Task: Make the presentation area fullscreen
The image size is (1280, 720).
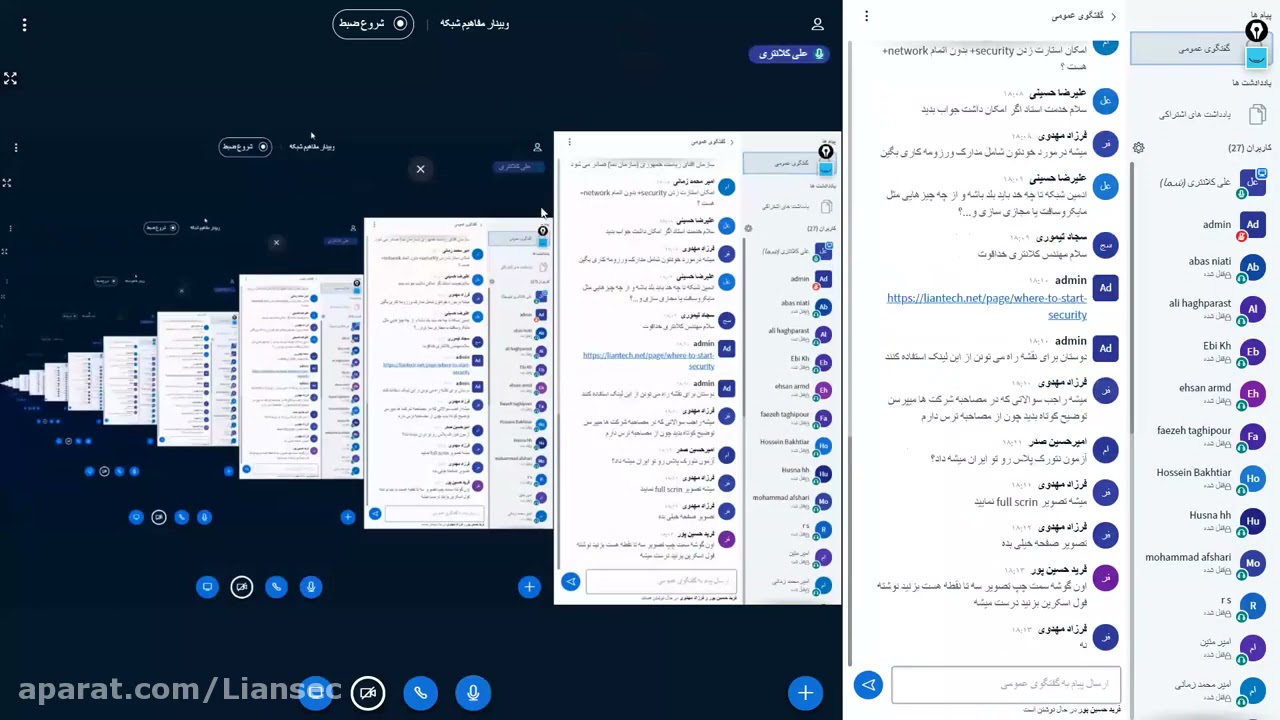Action: pos(10,78)
